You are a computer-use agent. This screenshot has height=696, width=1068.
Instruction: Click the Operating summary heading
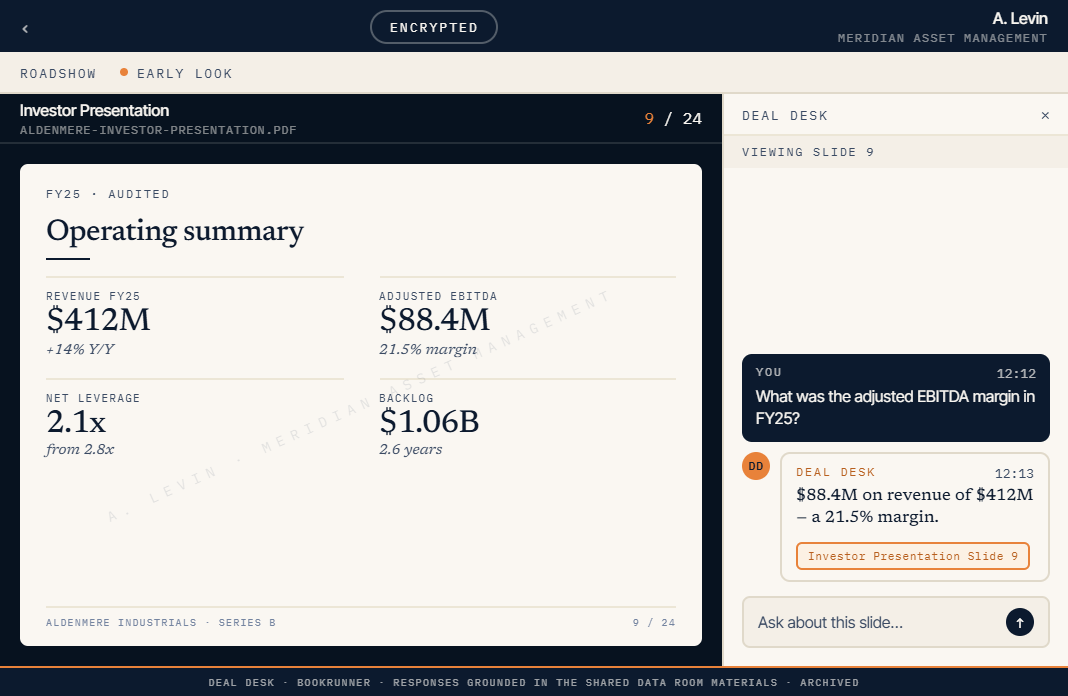point(175,231)
